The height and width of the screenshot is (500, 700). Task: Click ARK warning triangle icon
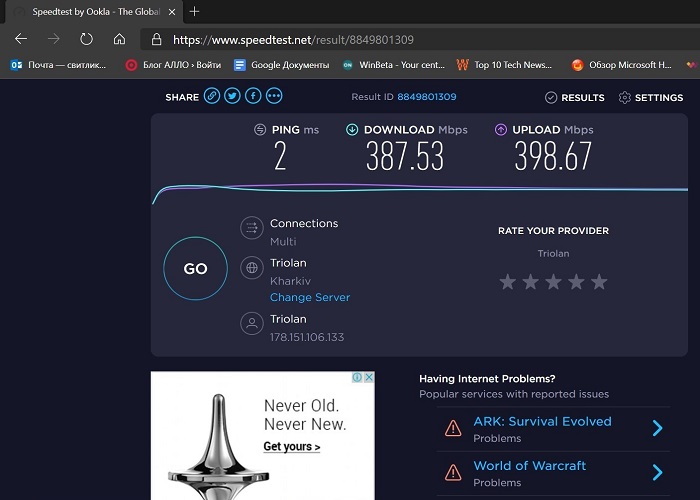(453, 428)
